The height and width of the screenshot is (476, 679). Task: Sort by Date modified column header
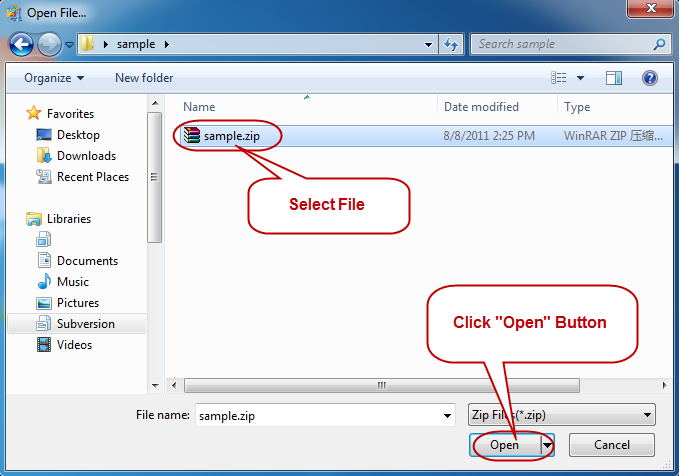click(481, 107)
